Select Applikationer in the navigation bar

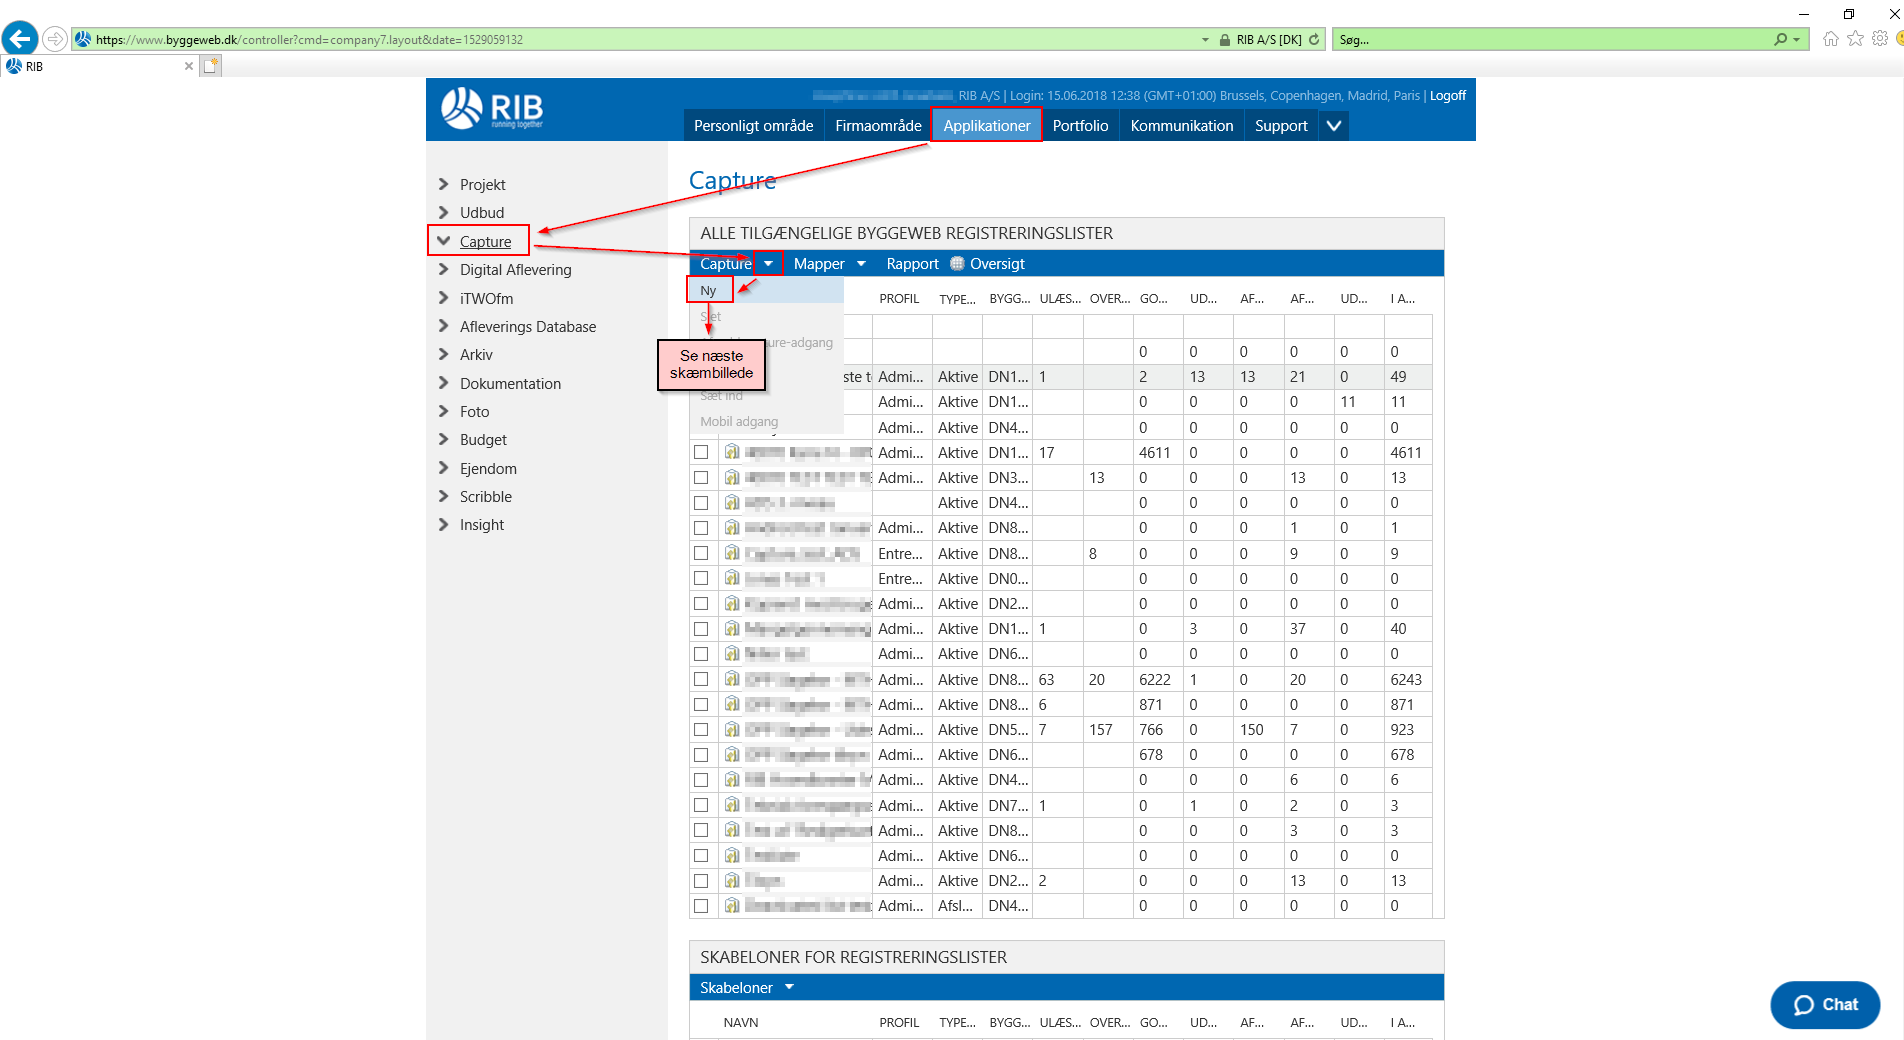click(986, 125)
